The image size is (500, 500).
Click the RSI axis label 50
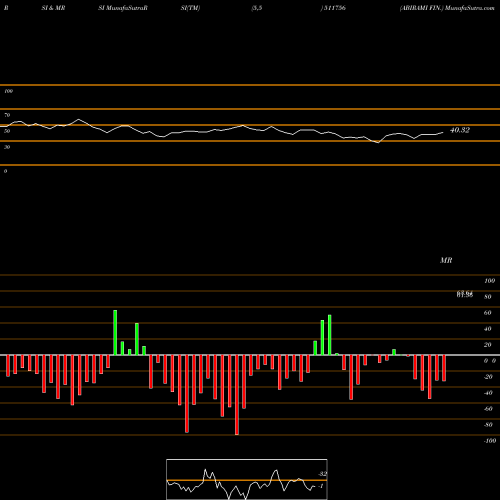point(7,131)
